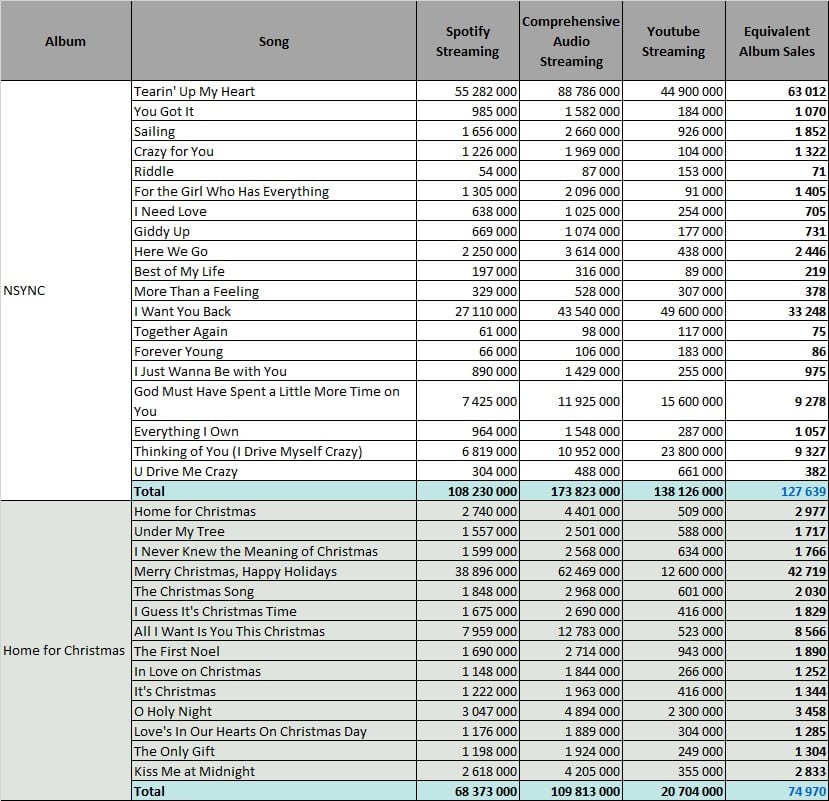The image size is (829, 801).
Task: Select the Sailing song cell
Action: click(274, 132)
